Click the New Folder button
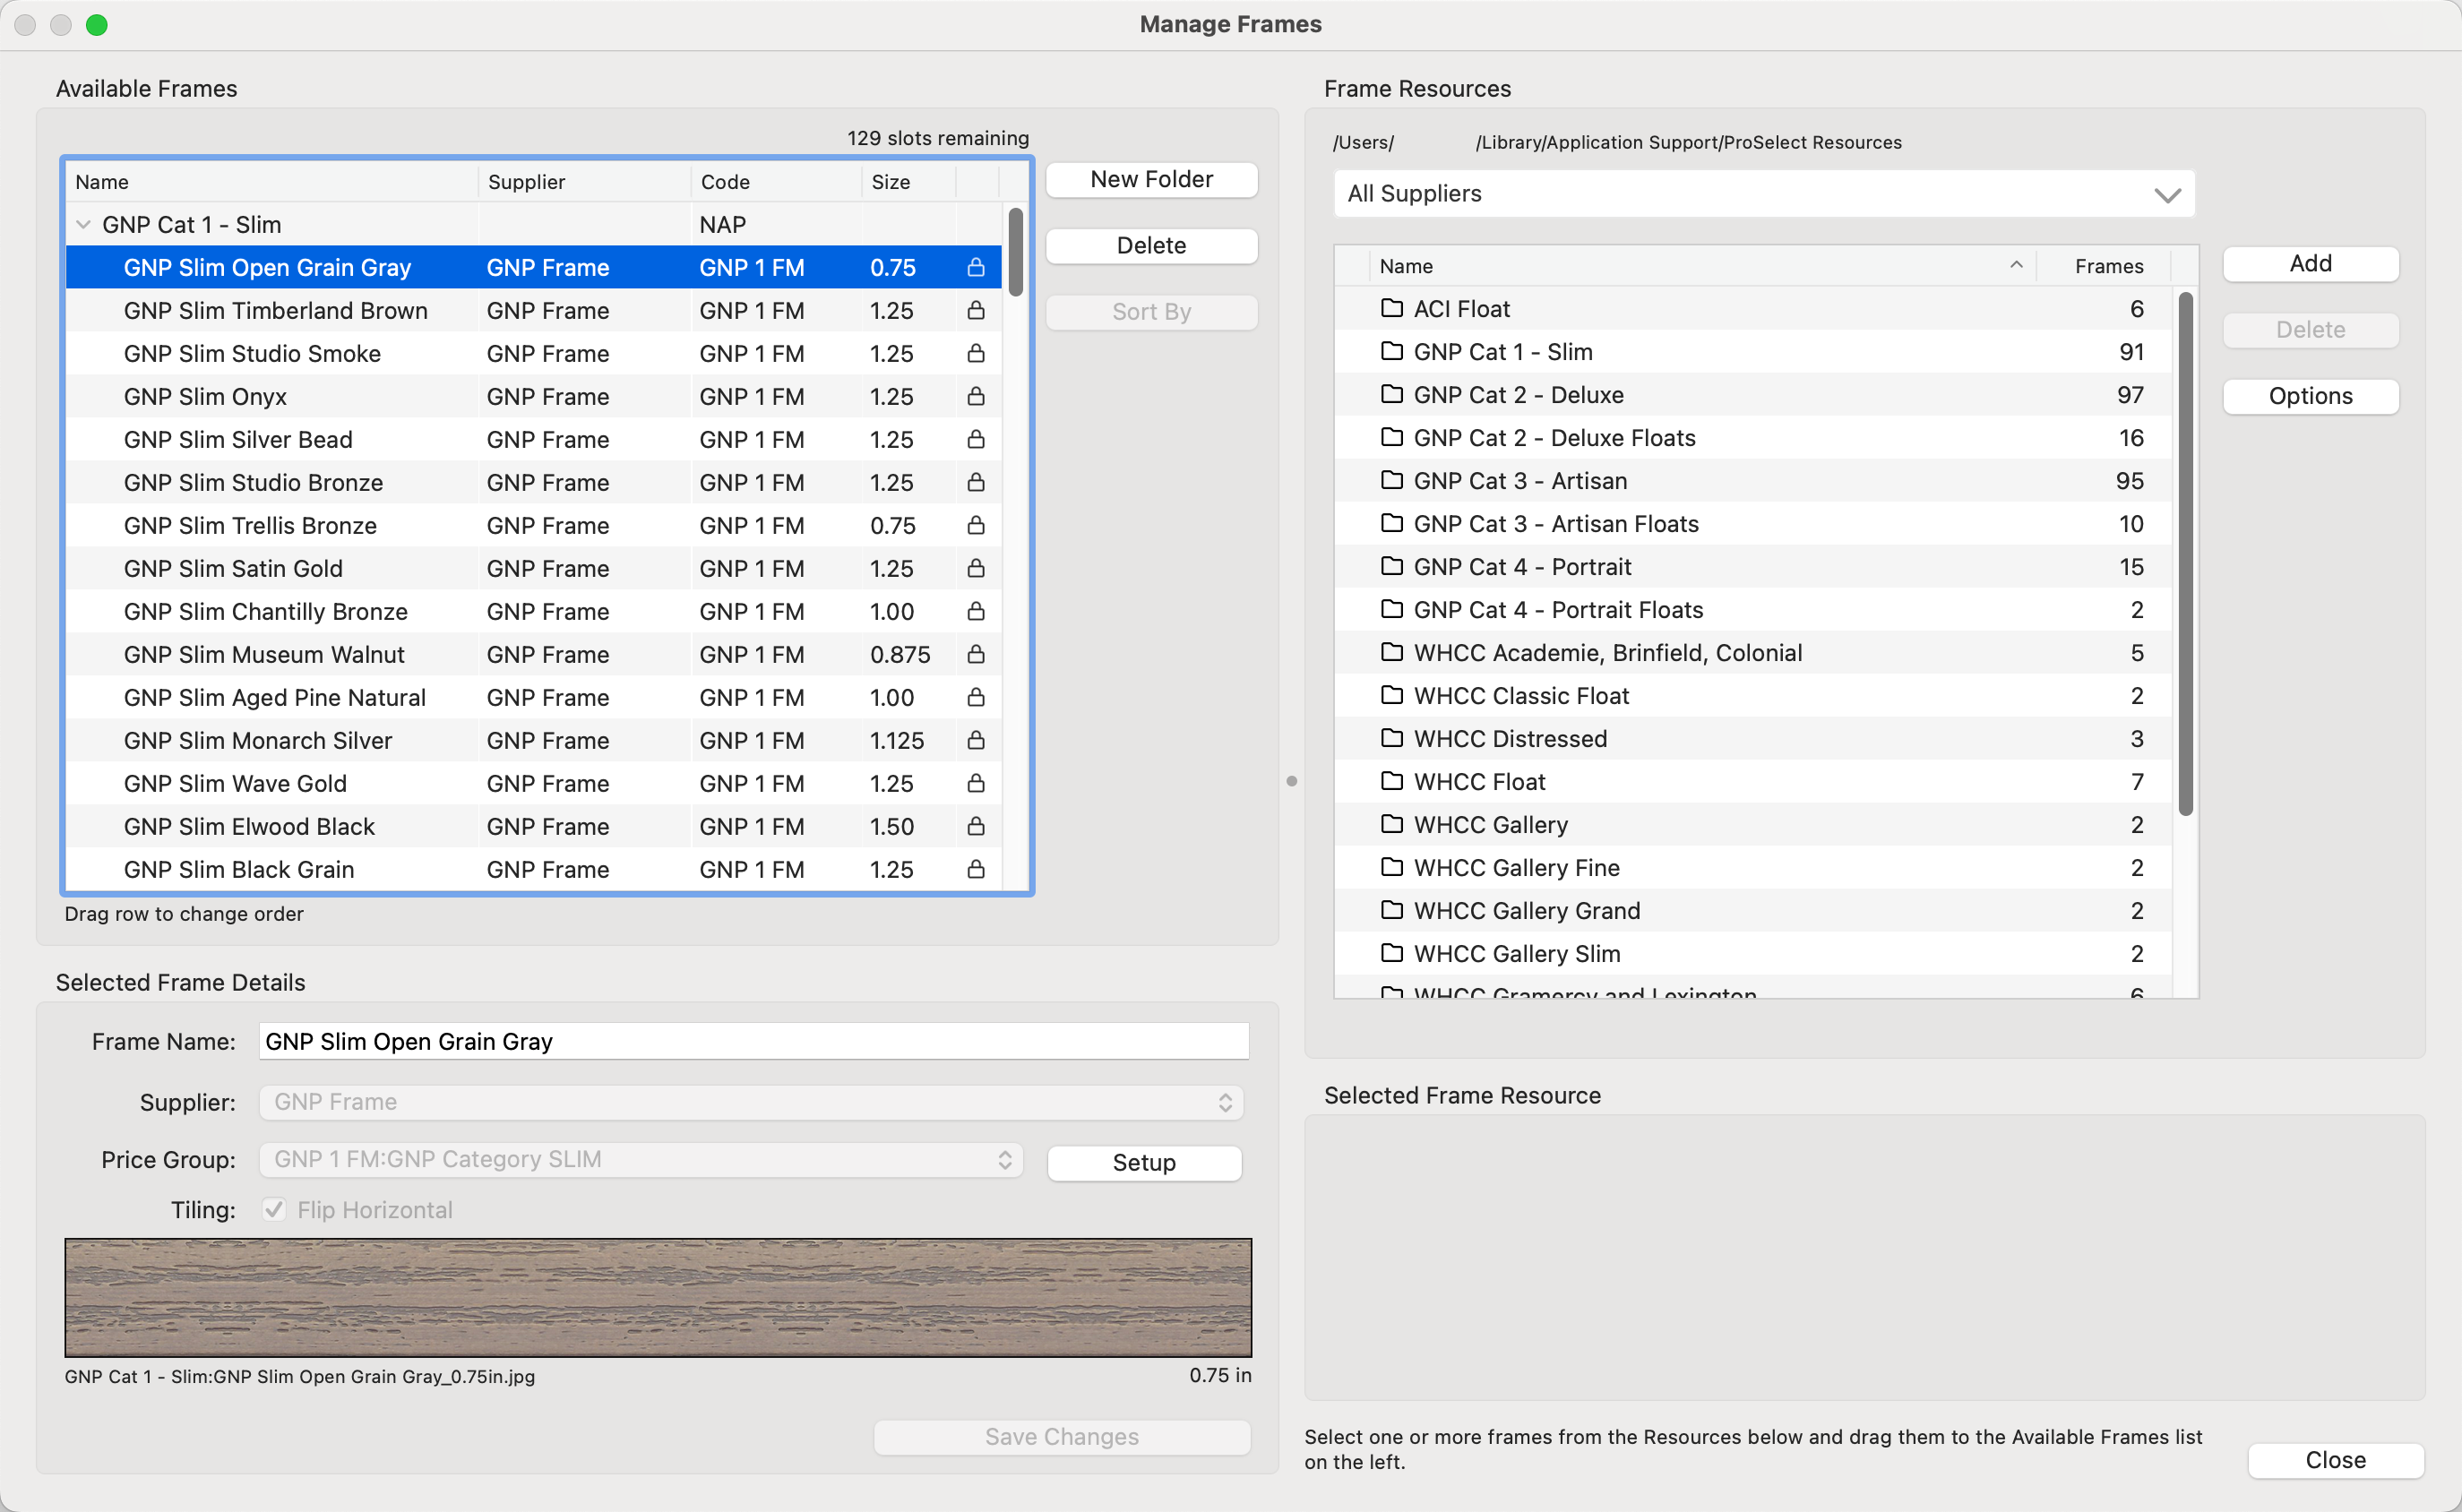 pyautogui.click(x=1151, y=180)
